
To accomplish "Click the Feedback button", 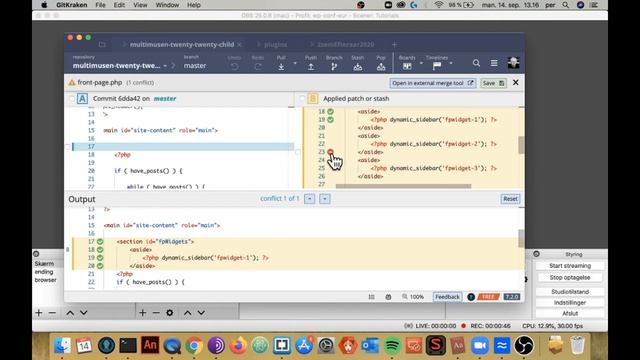I will 447,297.
